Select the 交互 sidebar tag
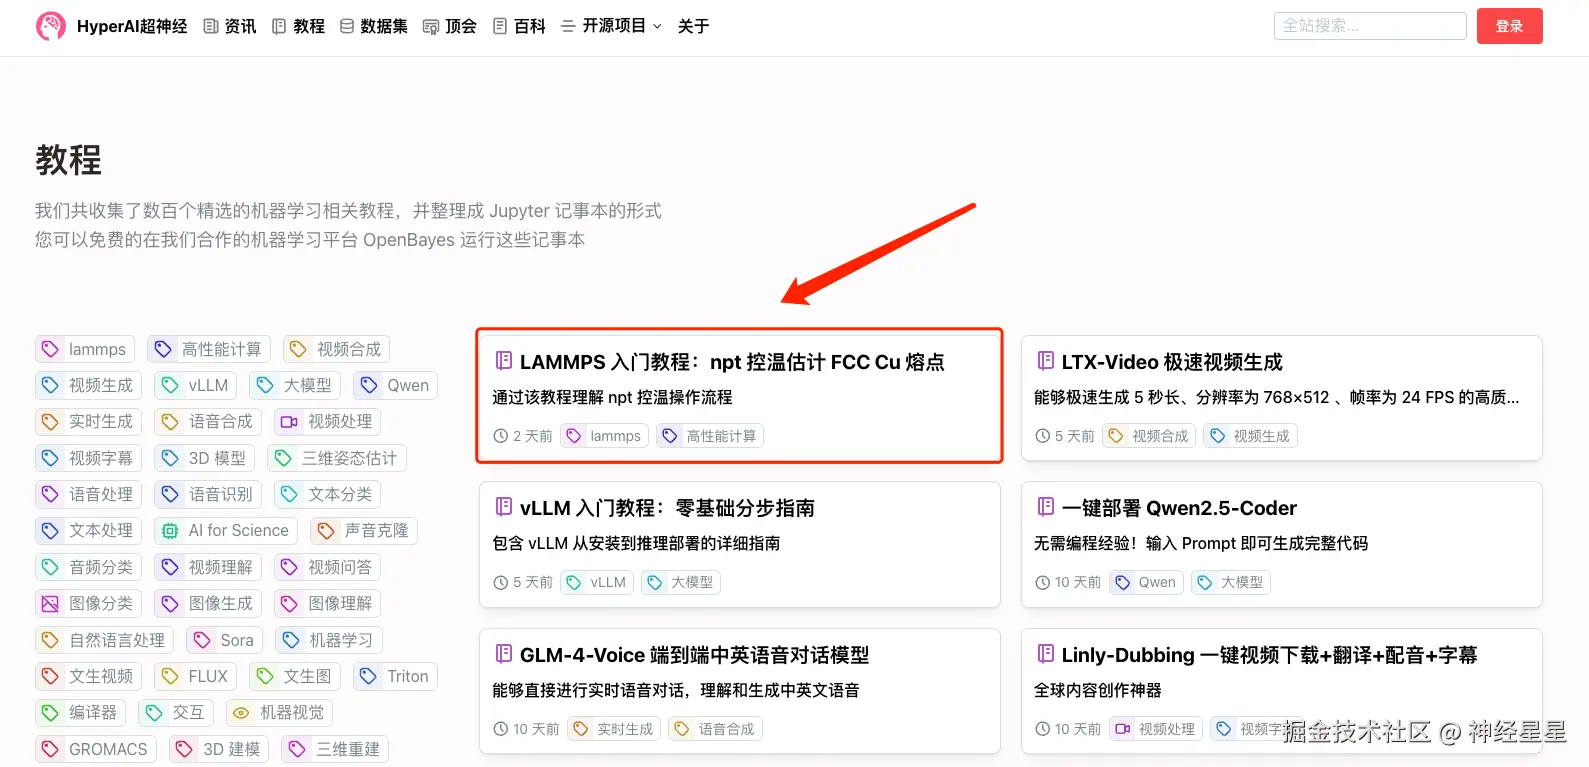Image resolution: width=1589 pixels, height=767 pixels. pos(176,713)
